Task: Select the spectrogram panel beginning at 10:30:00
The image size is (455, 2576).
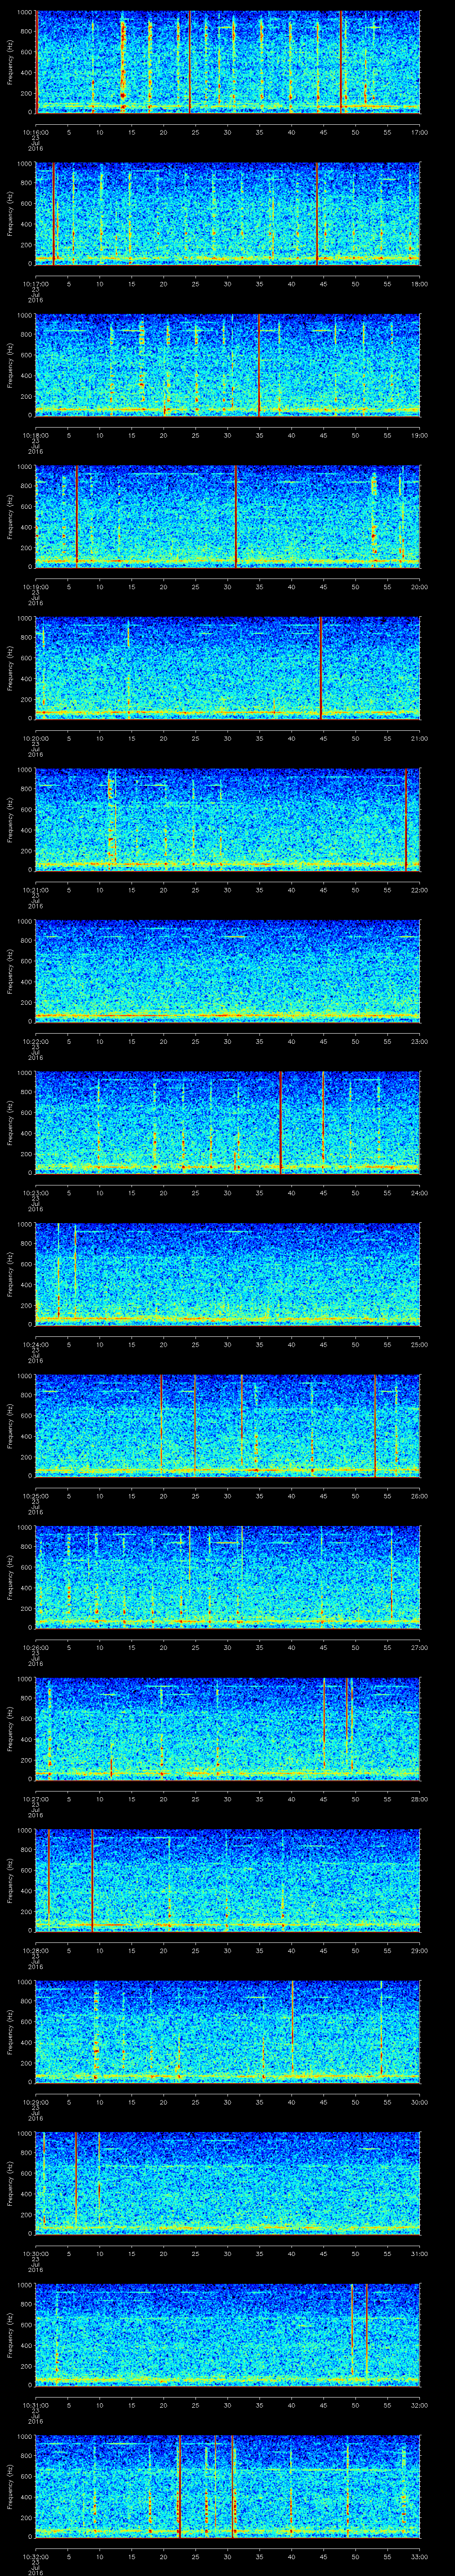Action: (227, 2183)
